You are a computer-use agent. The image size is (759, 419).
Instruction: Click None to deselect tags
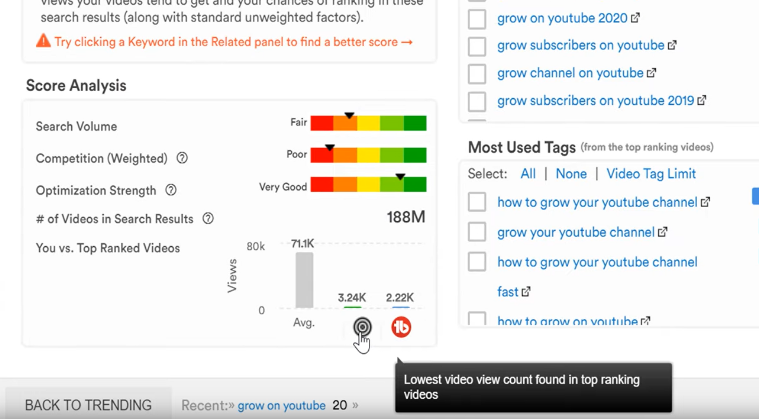pyautogui.click(x=571, y=174)
